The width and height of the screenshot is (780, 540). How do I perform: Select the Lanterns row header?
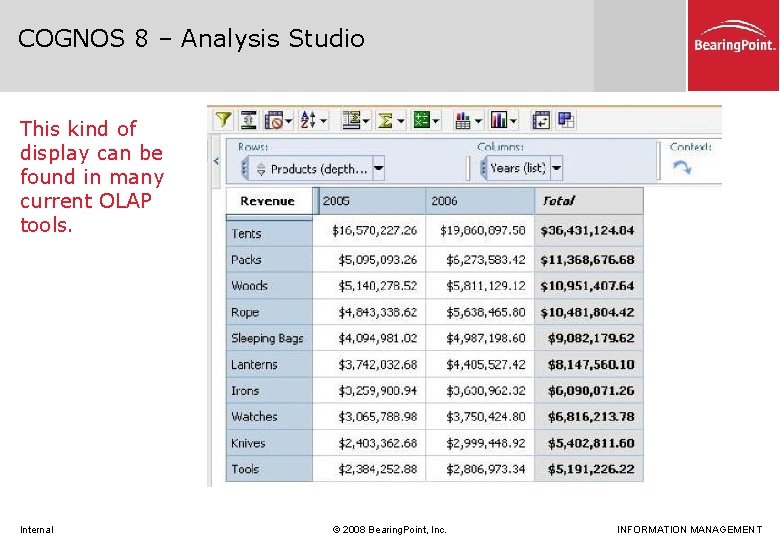pos(269,364)
